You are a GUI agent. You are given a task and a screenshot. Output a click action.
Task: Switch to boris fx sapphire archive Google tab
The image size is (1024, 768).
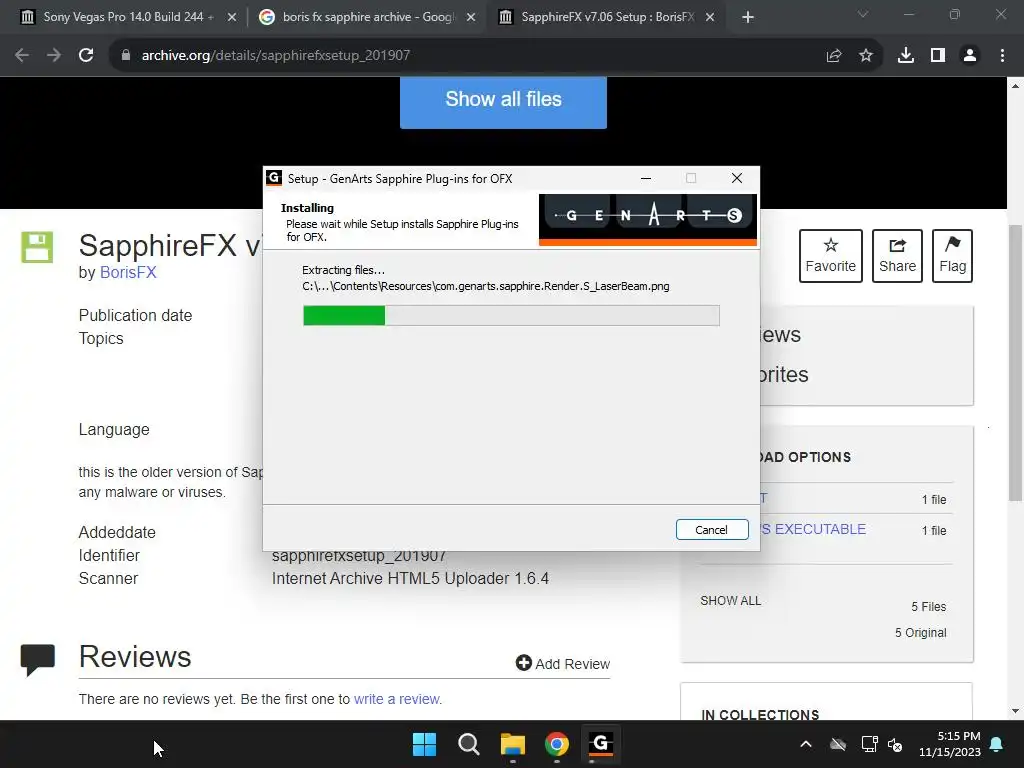[368, 17]
